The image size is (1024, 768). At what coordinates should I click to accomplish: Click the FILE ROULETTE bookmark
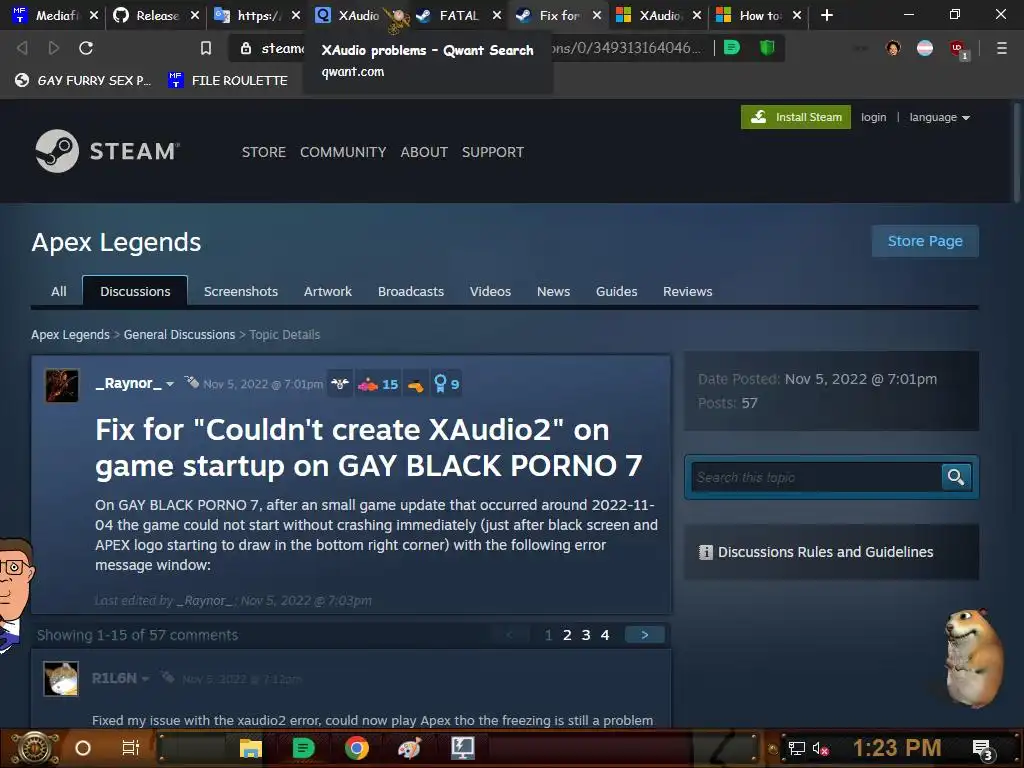coord(228,80)
